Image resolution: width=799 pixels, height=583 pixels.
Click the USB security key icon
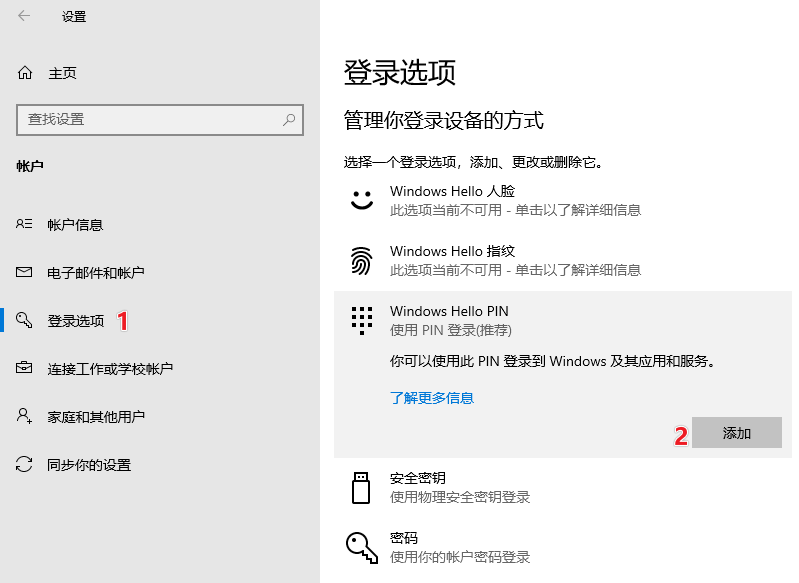[x=361, y=488]
